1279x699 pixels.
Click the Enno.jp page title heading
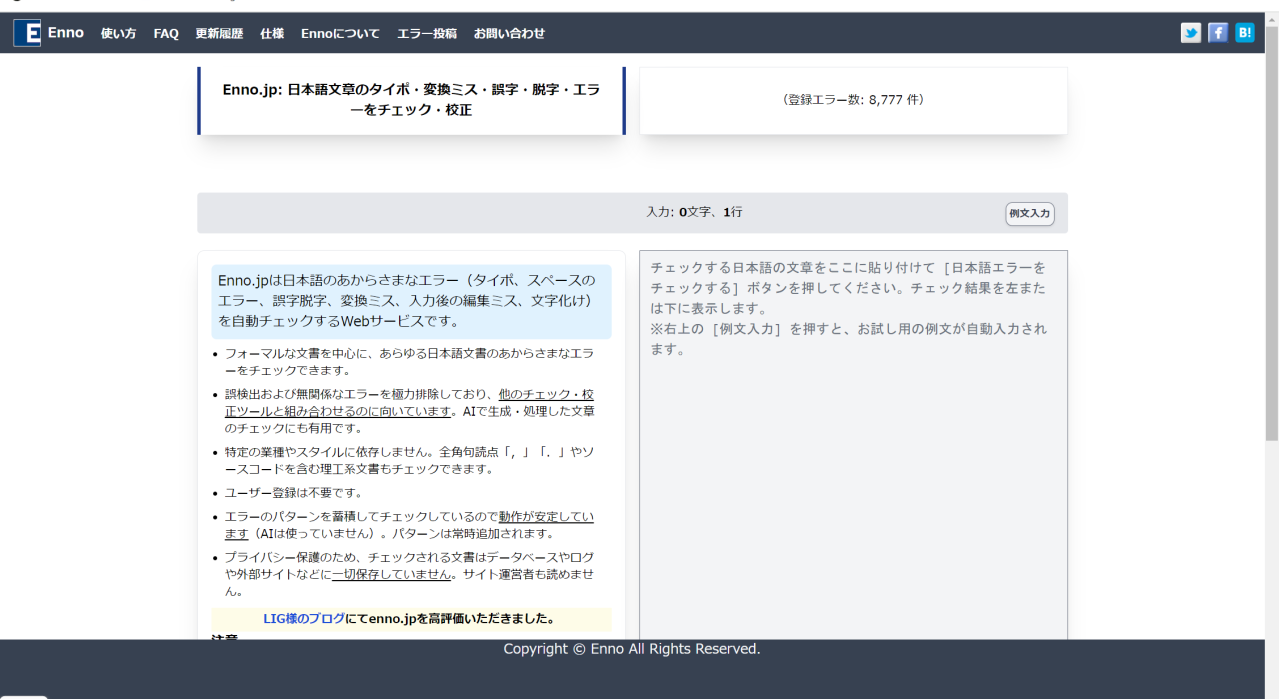click(411, 100)
